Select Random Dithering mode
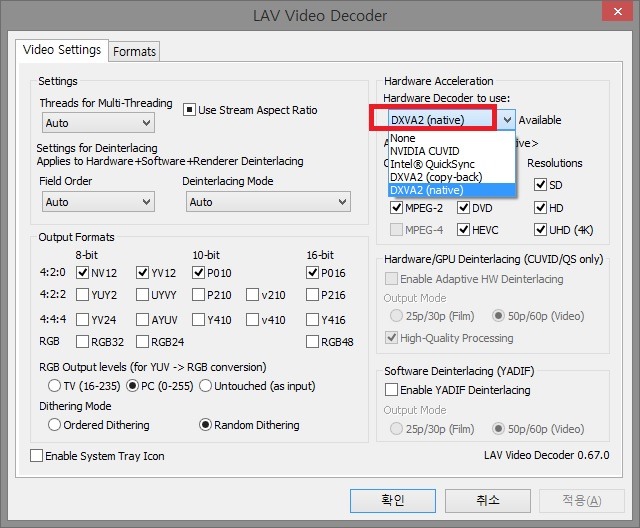This screenshot has height=528, width=640. tap(205, 425)
